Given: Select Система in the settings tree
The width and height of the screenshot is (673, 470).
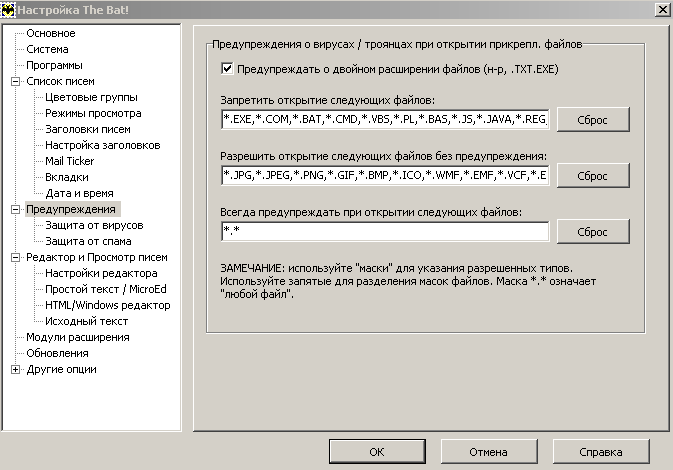Looking at the screenshot, I should coord(47,49).
